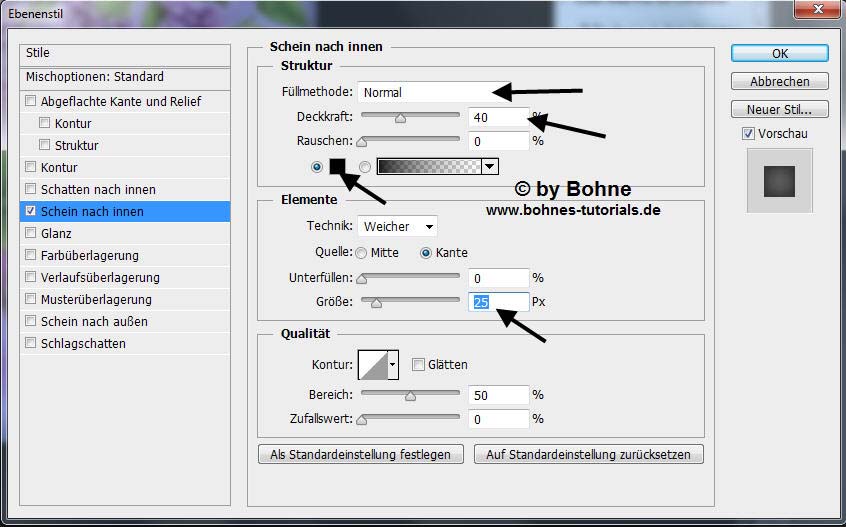Expand the Kontur contour picker arrow

pyautogui.click(x=393, y=365)
